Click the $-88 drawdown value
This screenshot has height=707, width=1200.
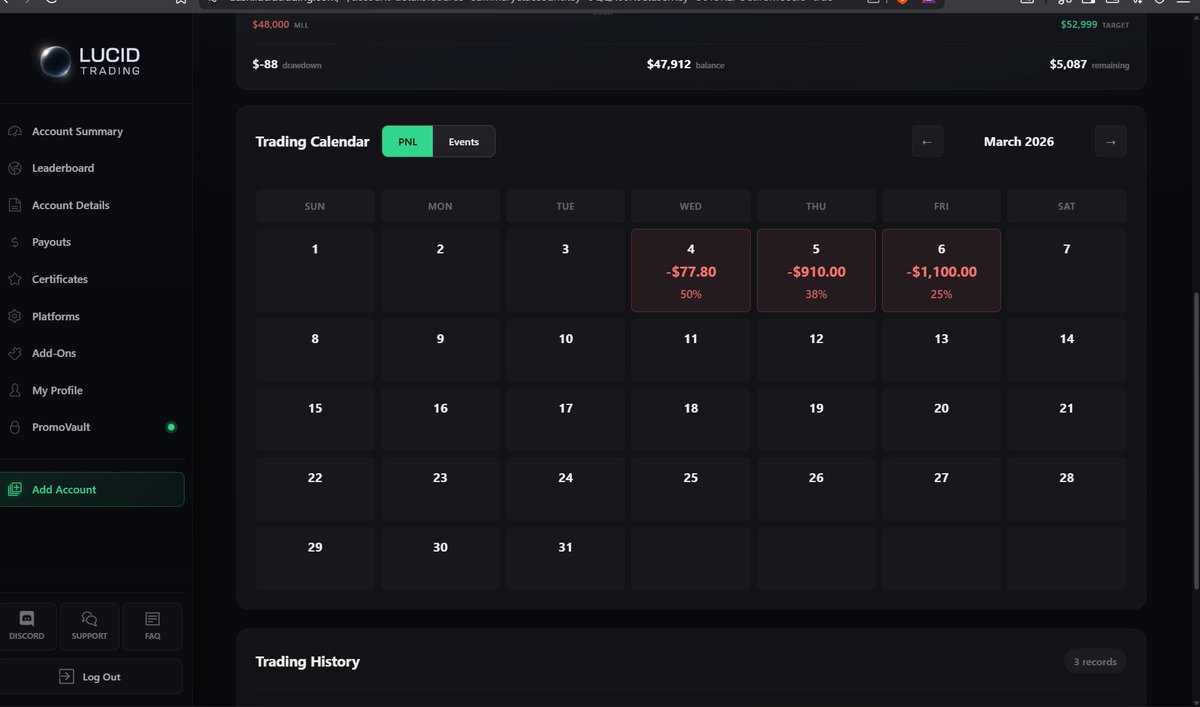(265, 65)
